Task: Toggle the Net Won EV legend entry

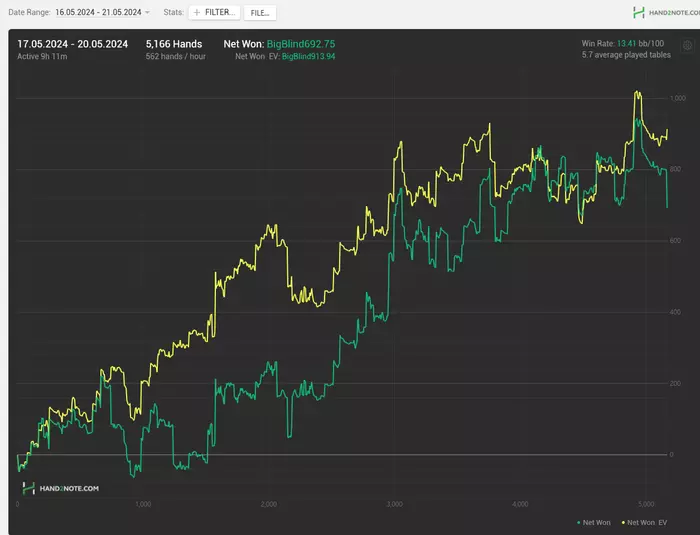Action: tap(644, 522)
